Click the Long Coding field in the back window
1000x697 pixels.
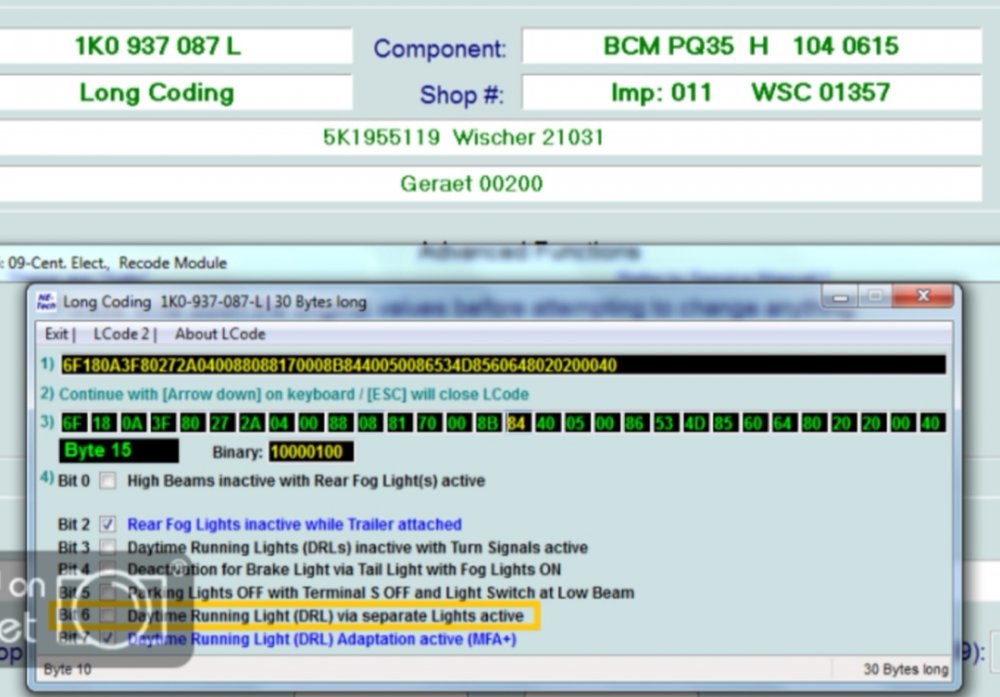[175, 92]
